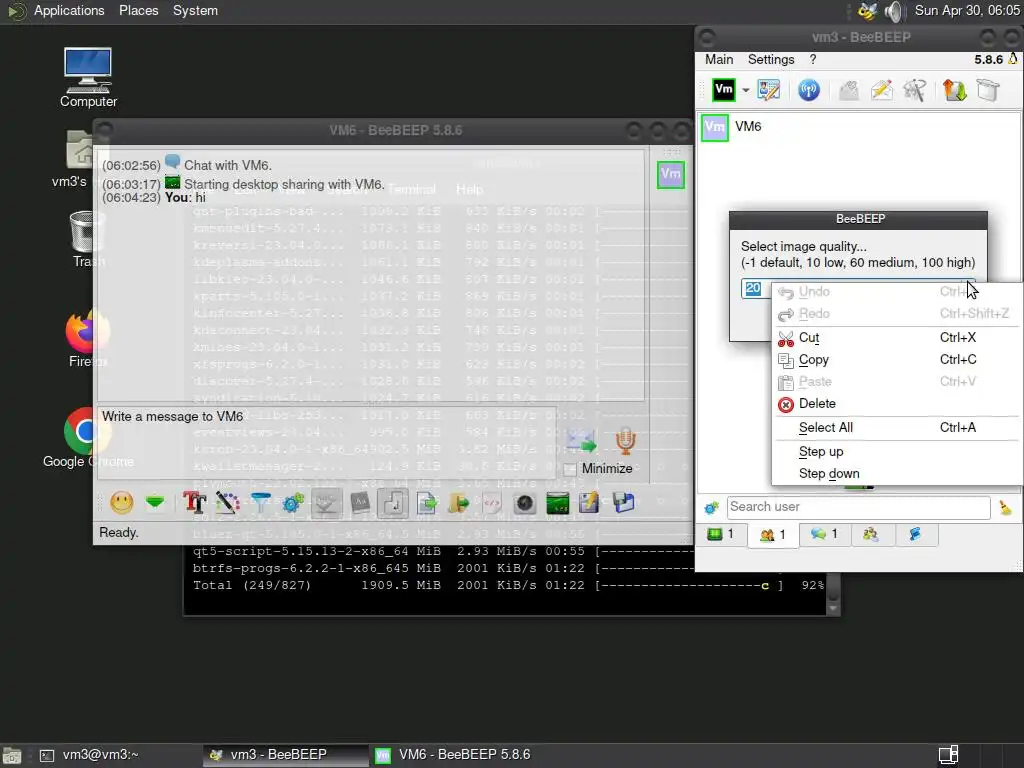The height and width of the screenshot is (768, 1024).
Task: Switch to the chats bubble tab showing 1
Action: (824, 534)
